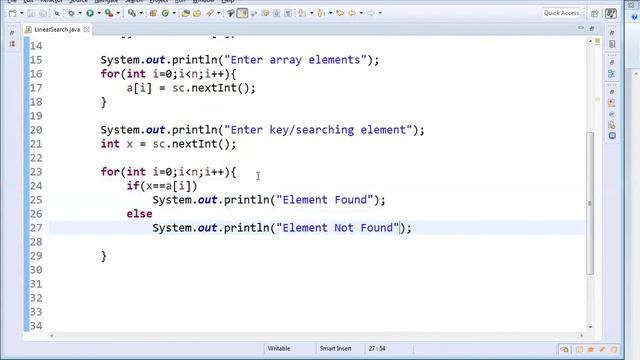Expand the Debug configurations dropdown arrow
The image size is (640, 360).
point(80,13)
